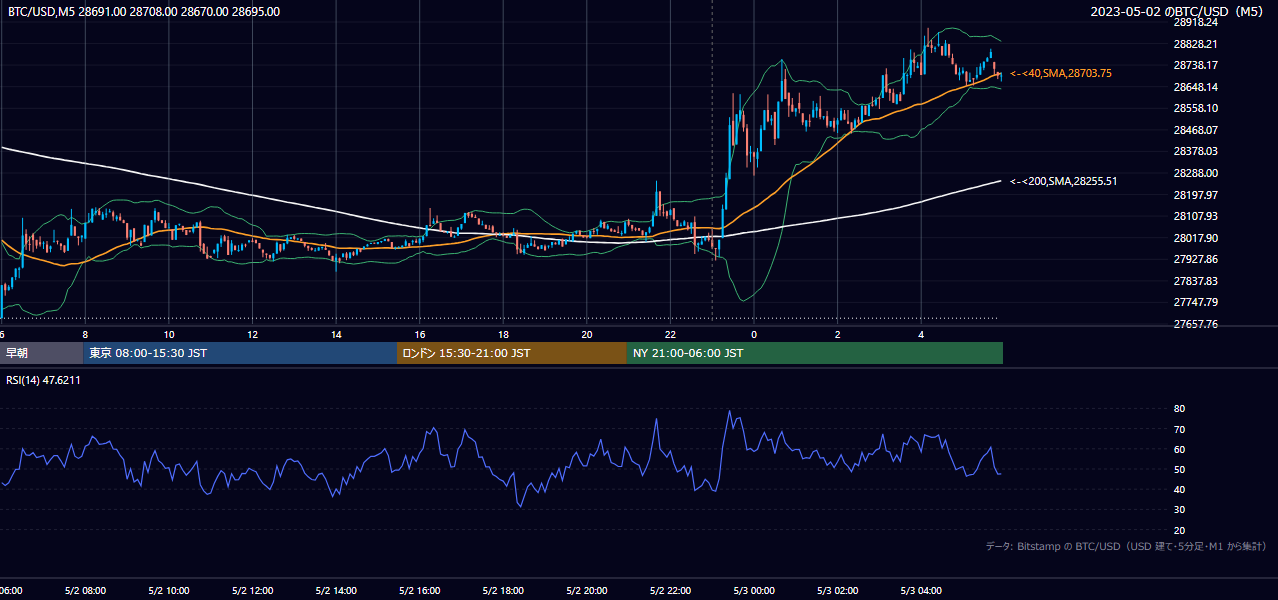Click the 5/2 22:00 date label

[x=670, y=591]
